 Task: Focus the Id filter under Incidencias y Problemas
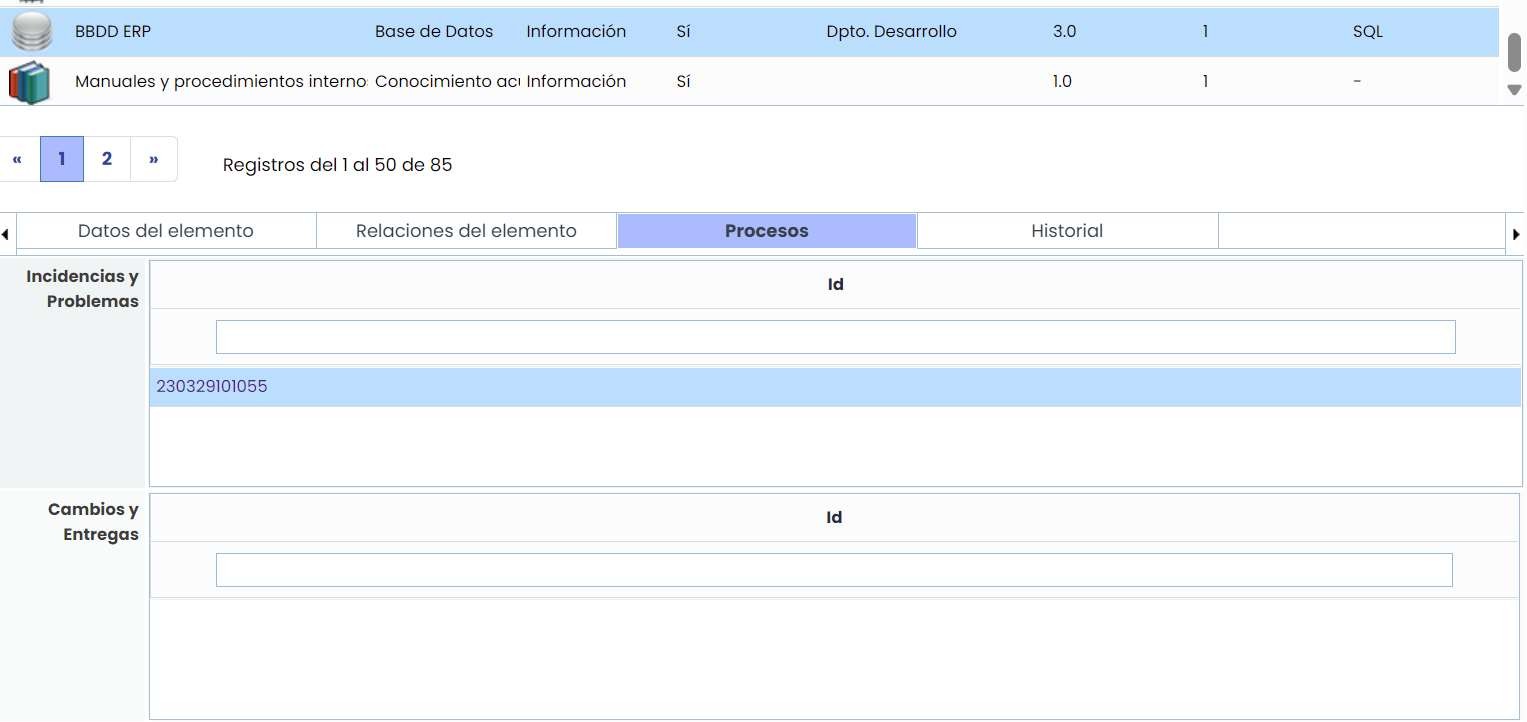click(x=835, y=337)
